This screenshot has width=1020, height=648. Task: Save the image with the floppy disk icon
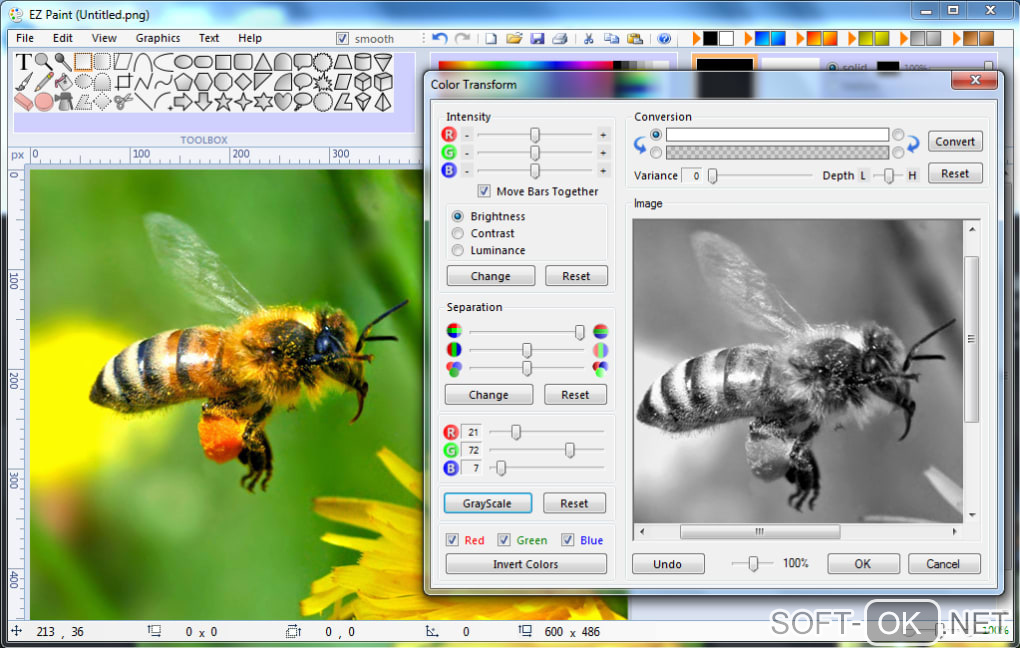537,38
